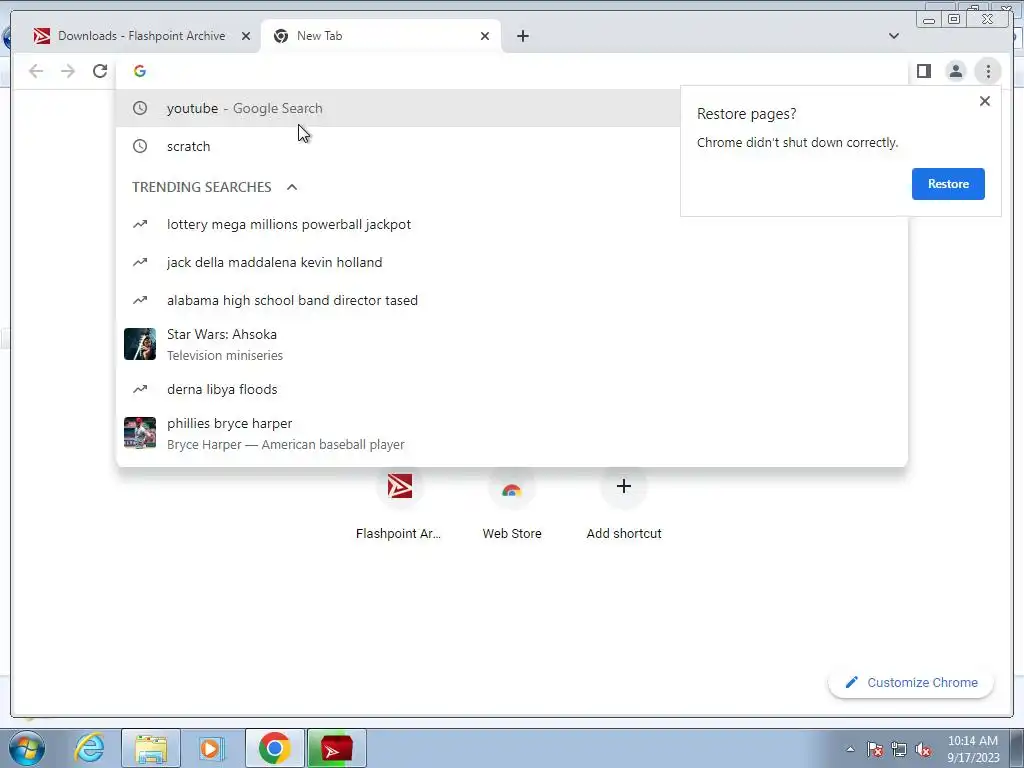Open the side panel icon

pos(923,71)
